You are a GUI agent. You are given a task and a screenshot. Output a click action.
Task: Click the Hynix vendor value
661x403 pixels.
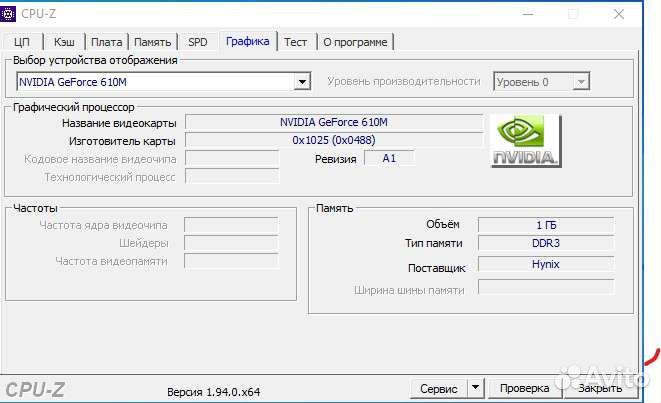pyautogui.click(x=546, y=264)
